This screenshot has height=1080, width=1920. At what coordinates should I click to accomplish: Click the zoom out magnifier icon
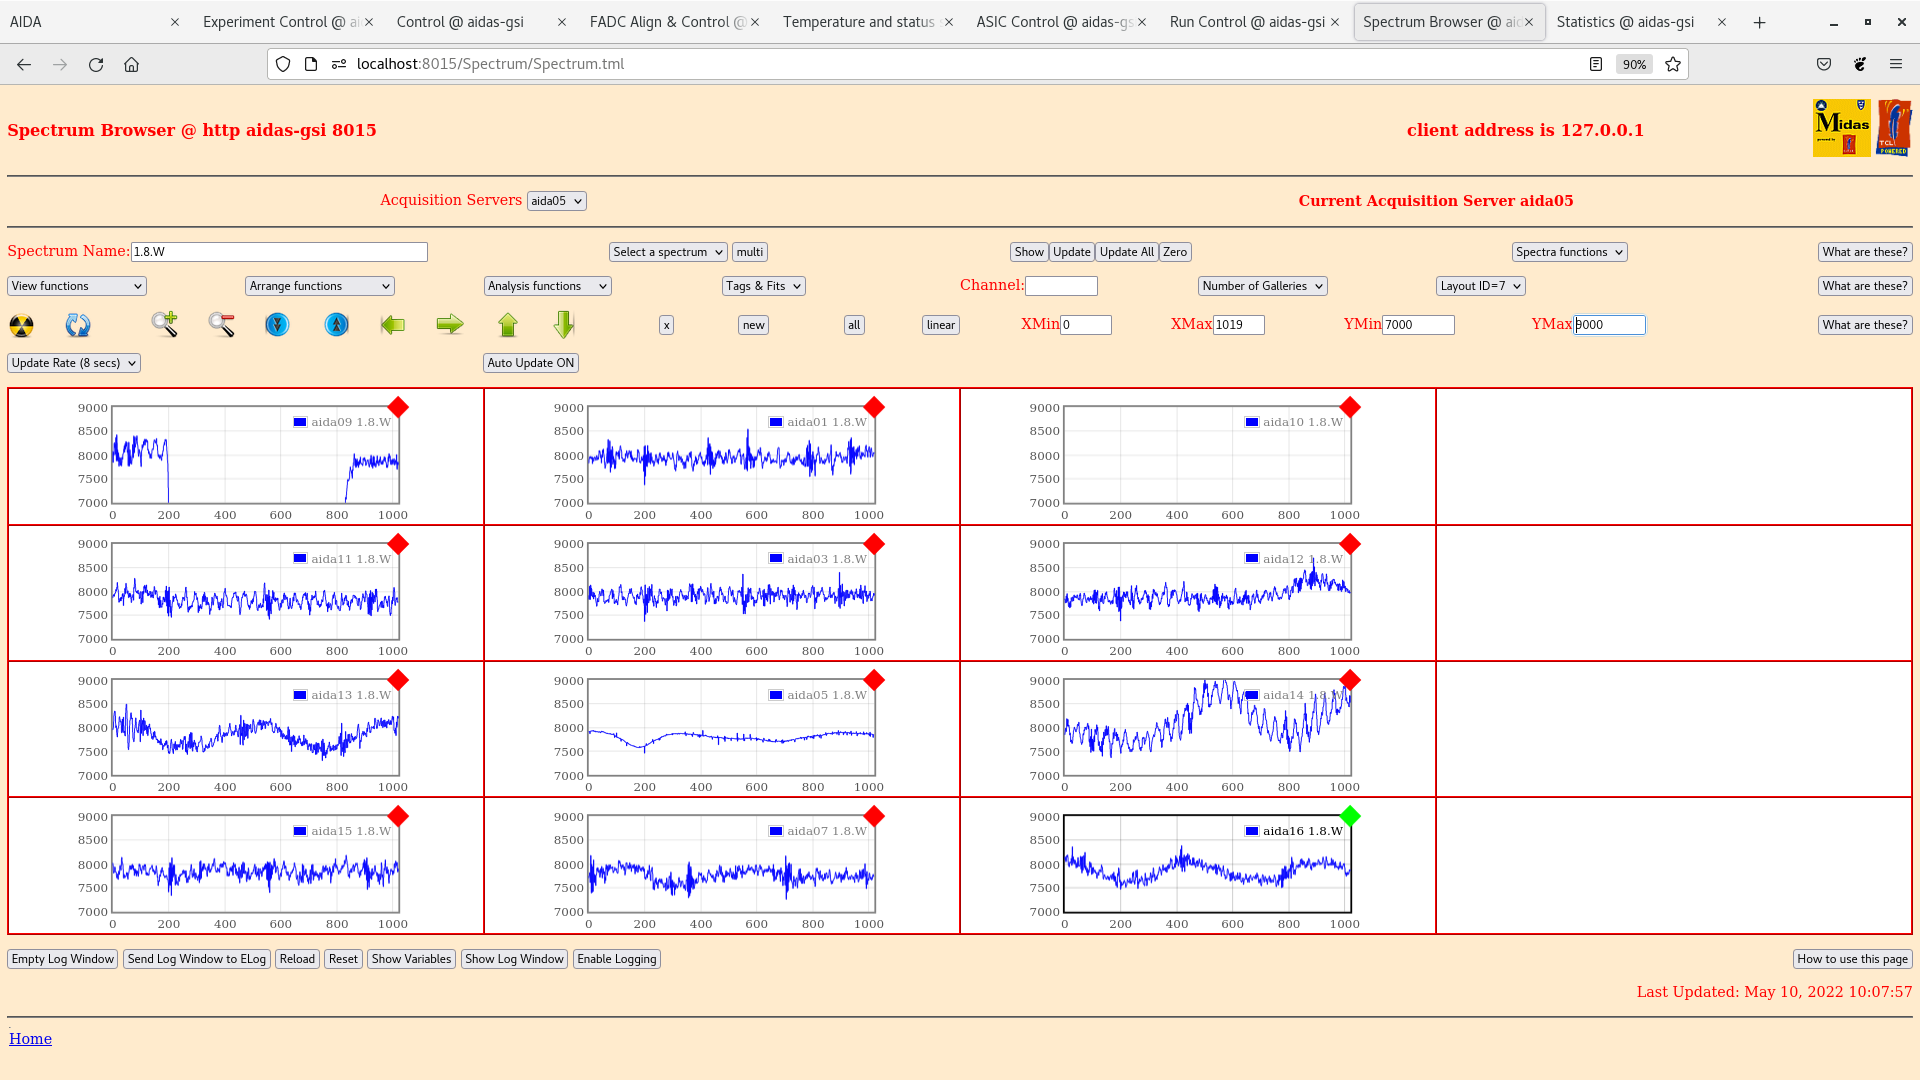tap(221, 324)
